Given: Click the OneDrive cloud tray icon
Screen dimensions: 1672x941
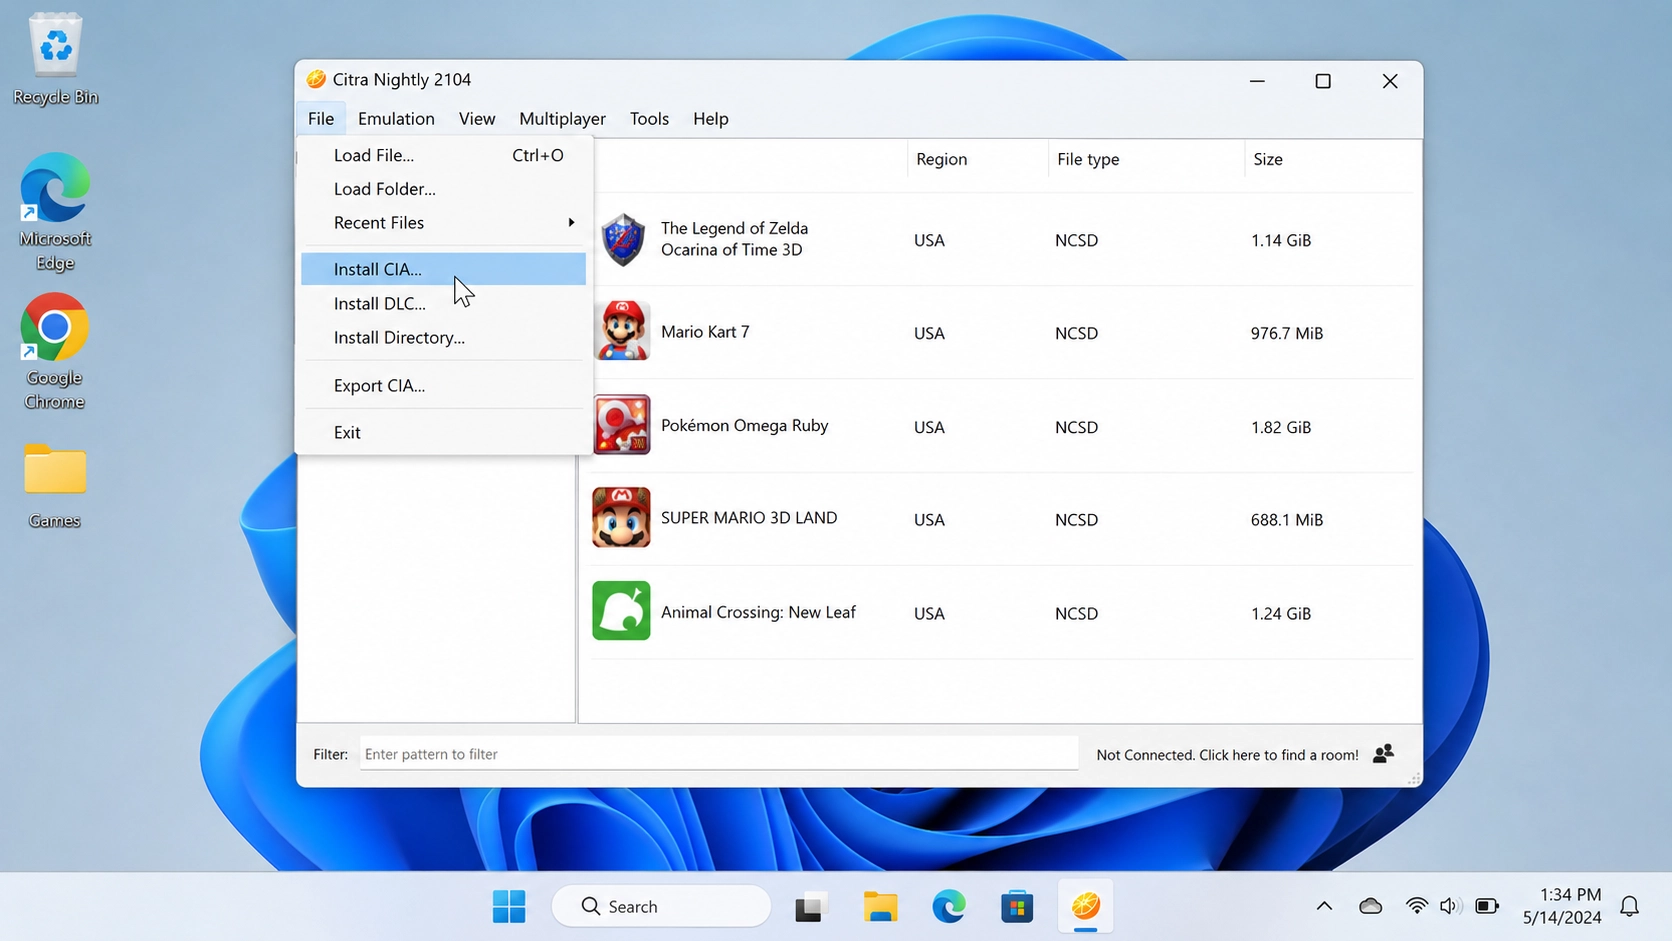Looking at the screenshot, I should tap(1371, 907).
